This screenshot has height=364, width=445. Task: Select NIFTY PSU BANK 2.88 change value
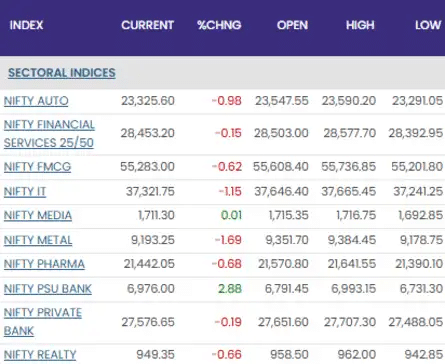coord(230,289)
